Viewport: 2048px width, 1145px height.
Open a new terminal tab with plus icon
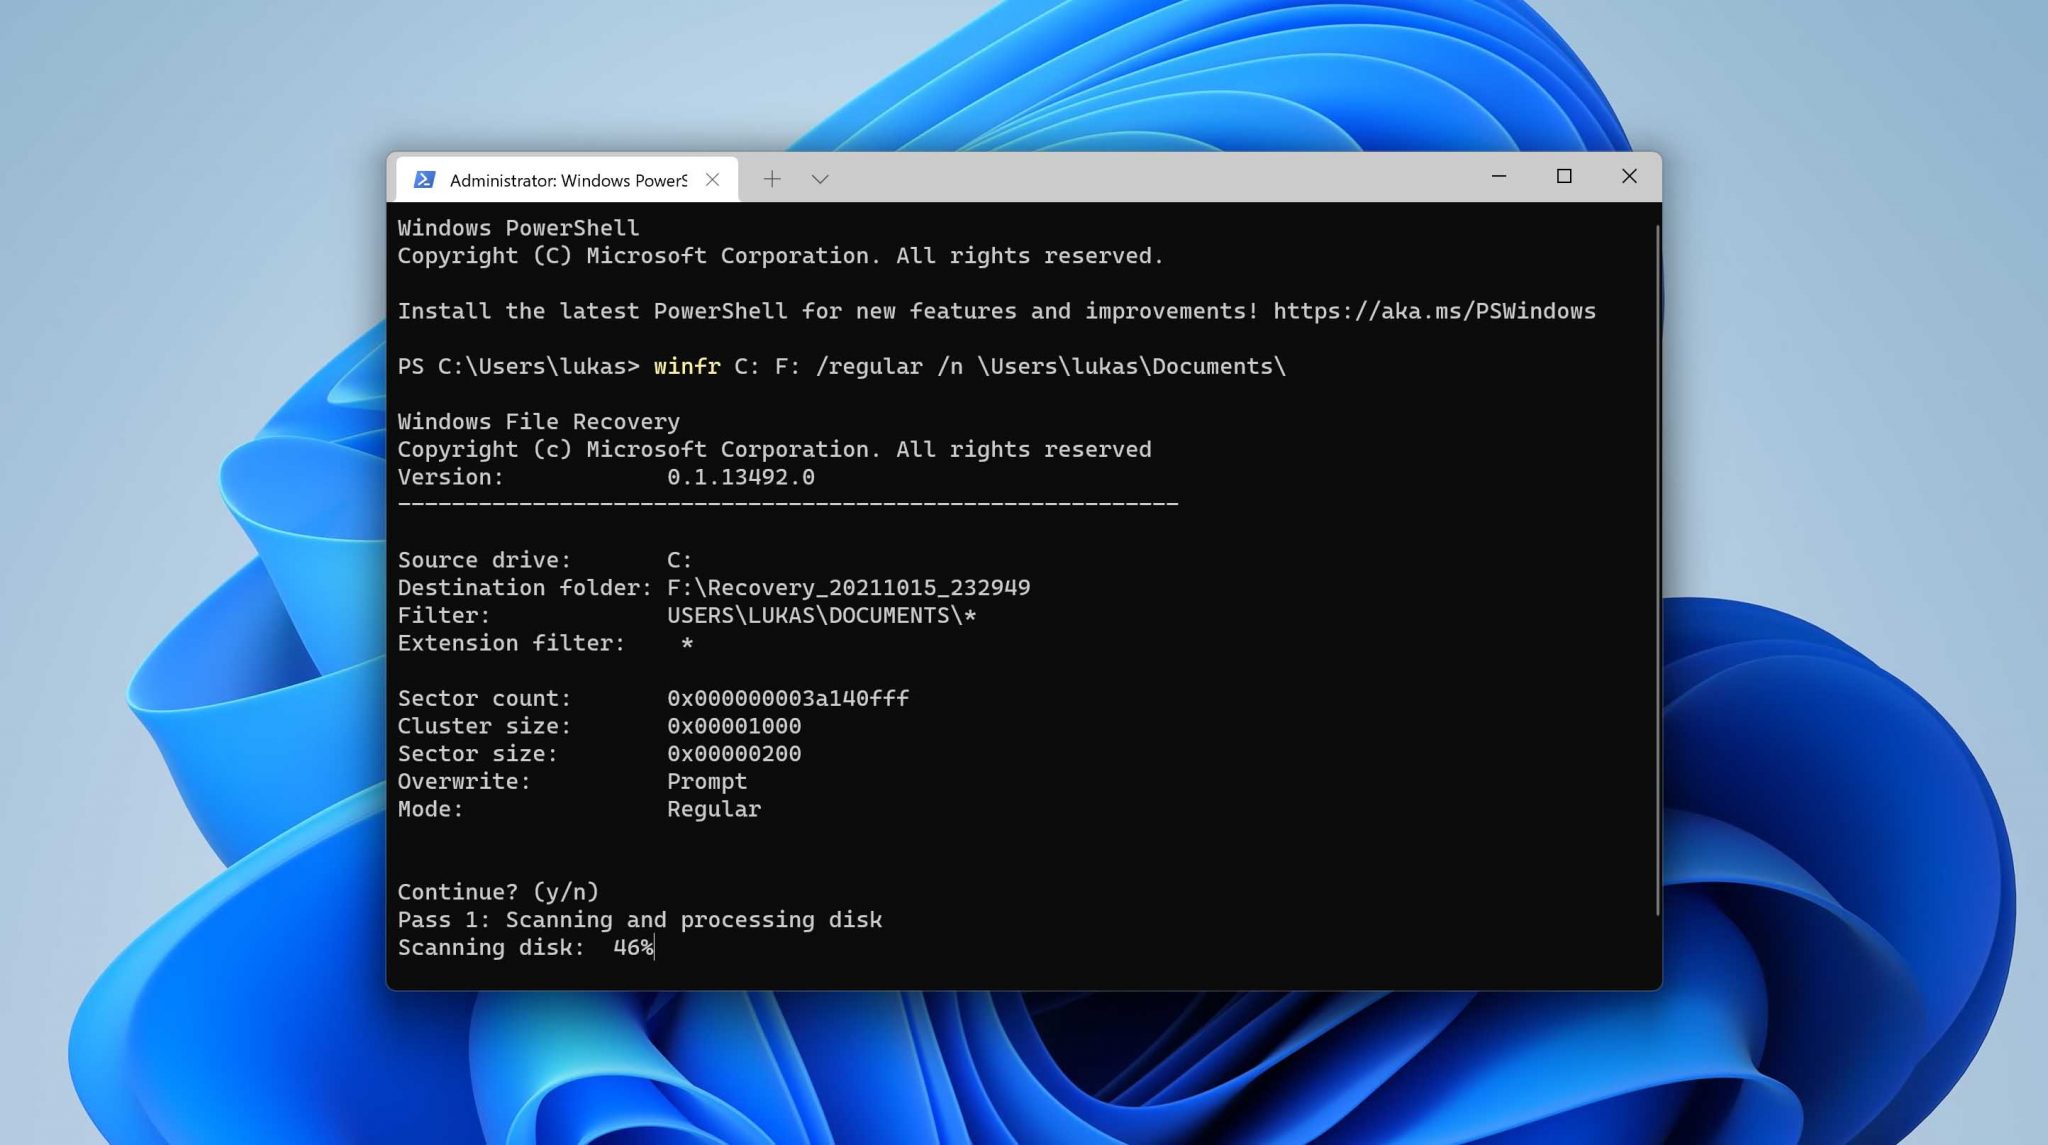click(772, 179)
